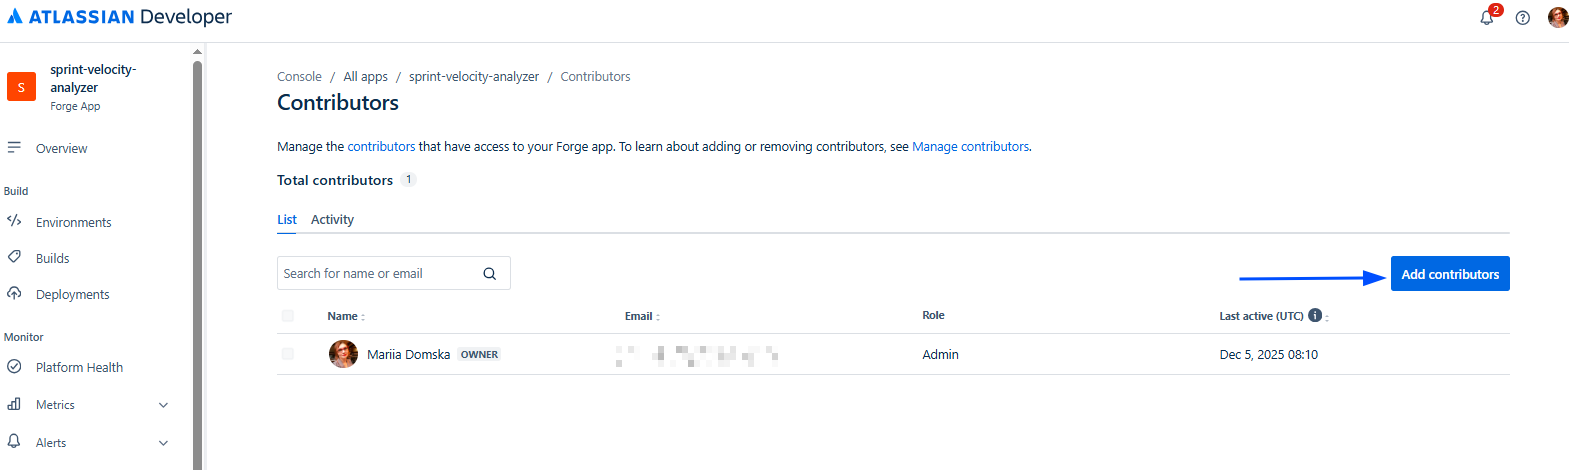Click the Add contributors button
Viewport: 1569px width, 470px height.
[1449, 274]
